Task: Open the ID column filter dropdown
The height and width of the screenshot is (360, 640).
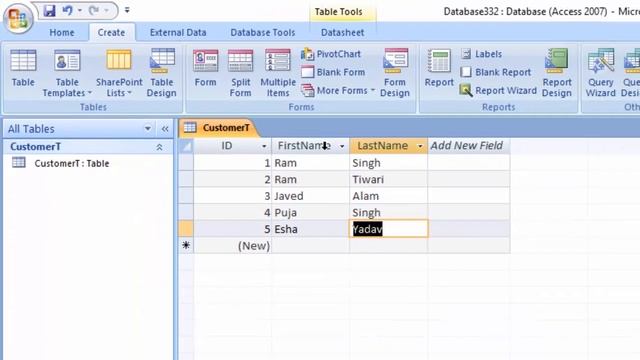Action: coord(264,146)
